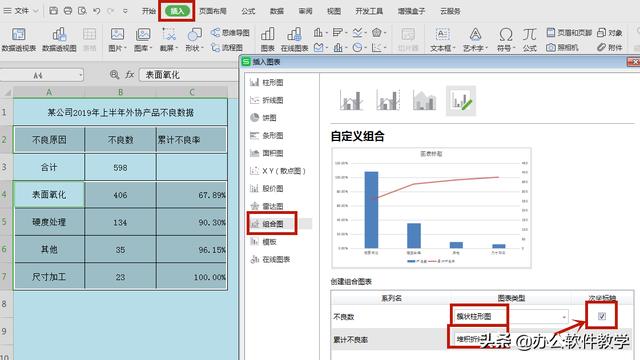Click the Redo arrow icon
The image size is (640, 360).
click(x=110, y=11)
